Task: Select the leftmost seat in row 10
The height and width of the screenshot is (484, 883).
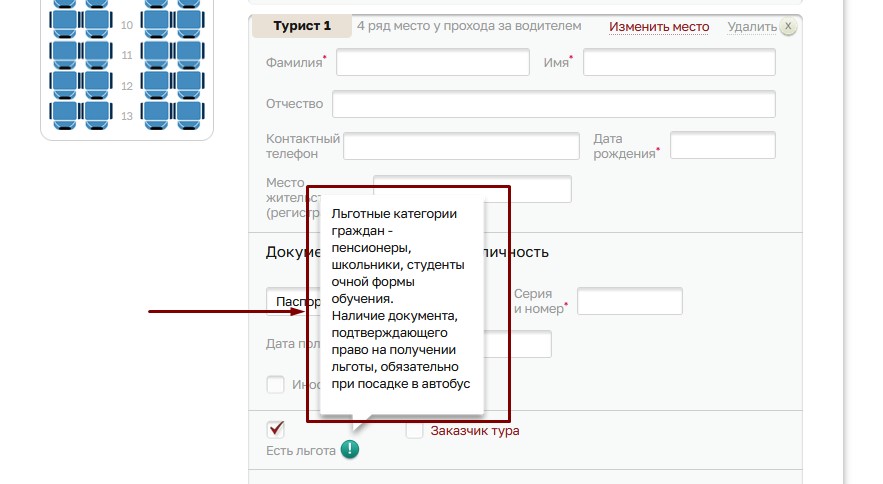Action: coord(66,21)
